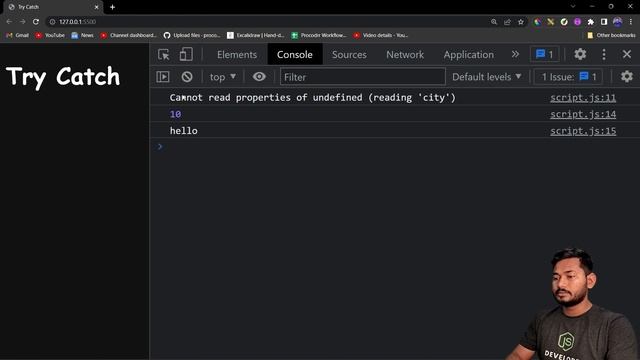Viewport: 640px width, 360px height.
Task: Toggle the browser side panel icon
Action: pos(604,22)
